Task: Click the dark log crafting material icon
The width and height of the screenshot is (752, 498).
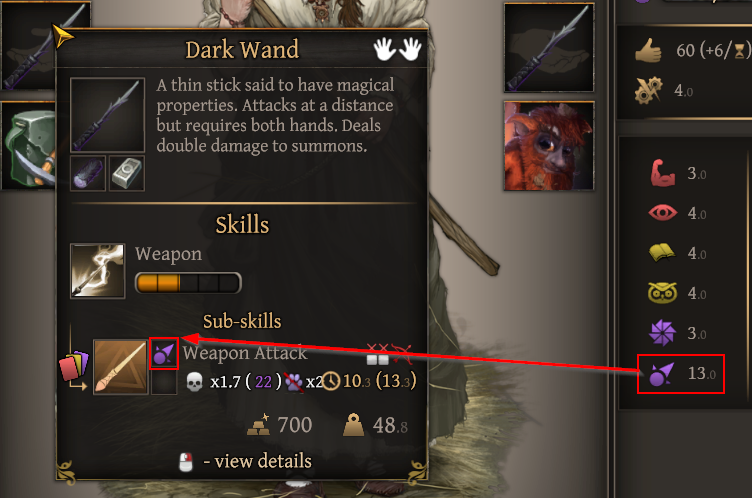Action: tap(88, 173)
